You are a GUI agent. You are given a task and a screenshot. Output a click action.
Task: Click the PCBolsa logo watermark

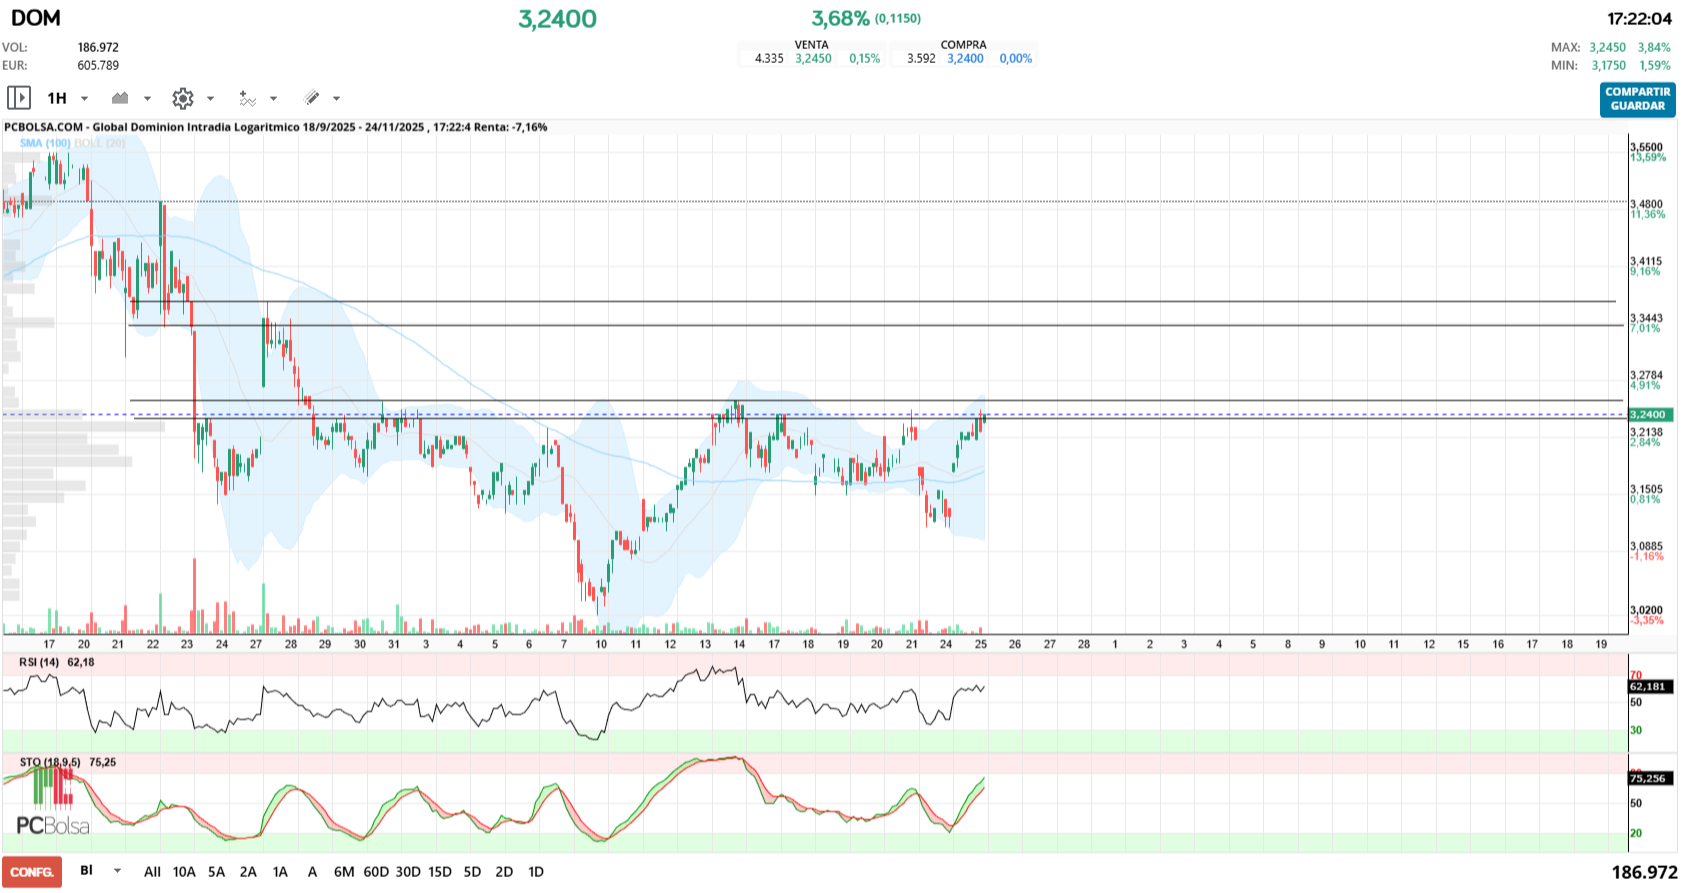pyautogui.click(x=53, y=825)
